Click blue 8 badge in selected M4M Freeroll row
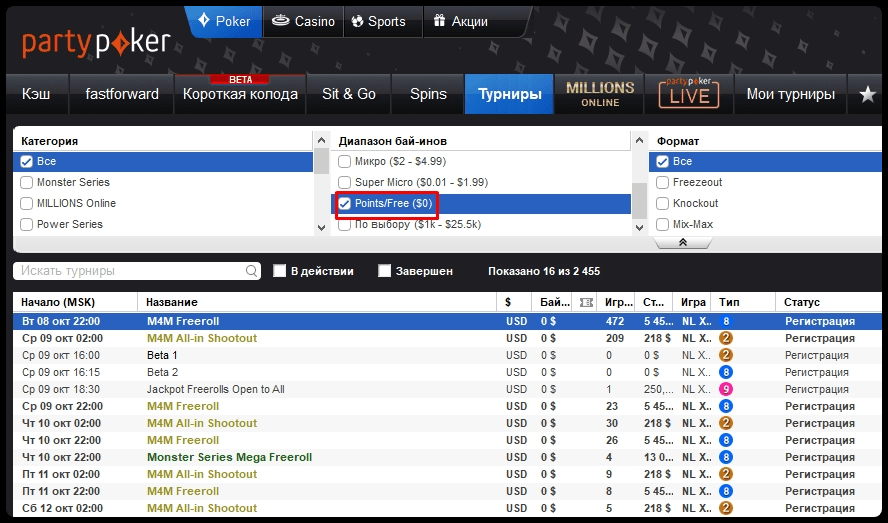Screen dimensions: 888x523 (x=725, y=321)
